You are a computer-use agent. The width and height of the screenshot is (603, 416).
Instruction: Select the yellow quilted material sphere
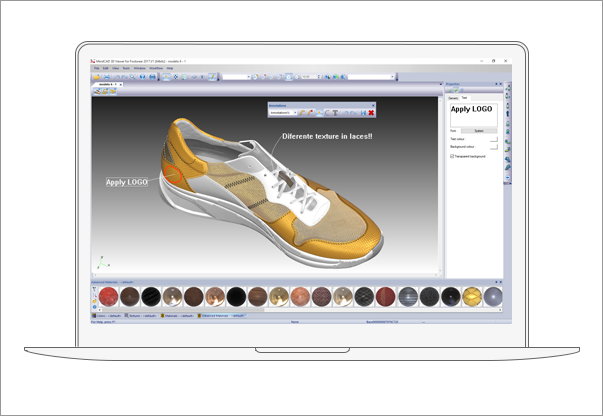tap(472, 297)
